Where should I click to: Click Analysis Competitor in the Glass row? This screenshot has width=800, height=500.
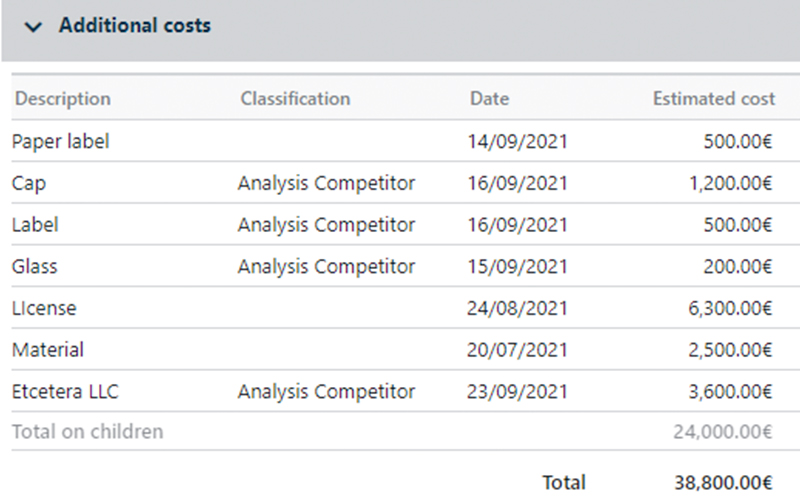click(326, 267)
